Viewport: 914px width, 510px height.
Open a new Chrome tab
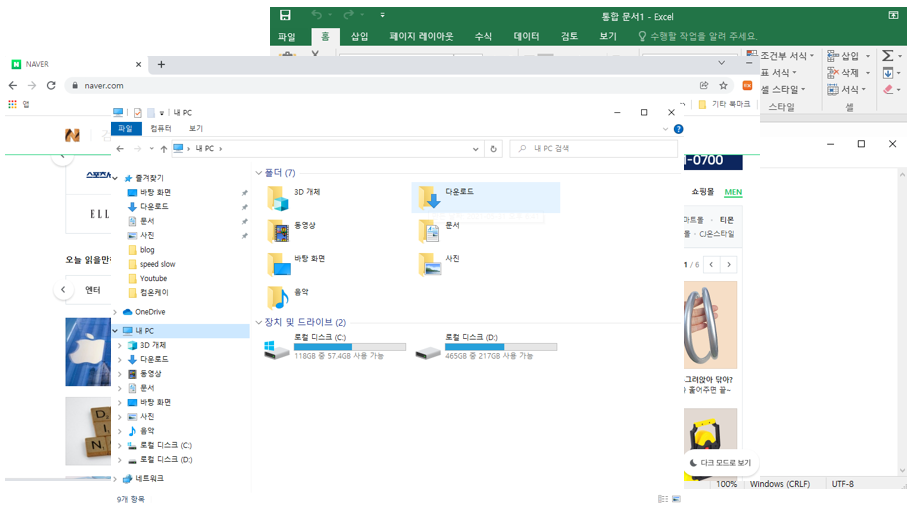pyautogui.click(x=161, y=64)
